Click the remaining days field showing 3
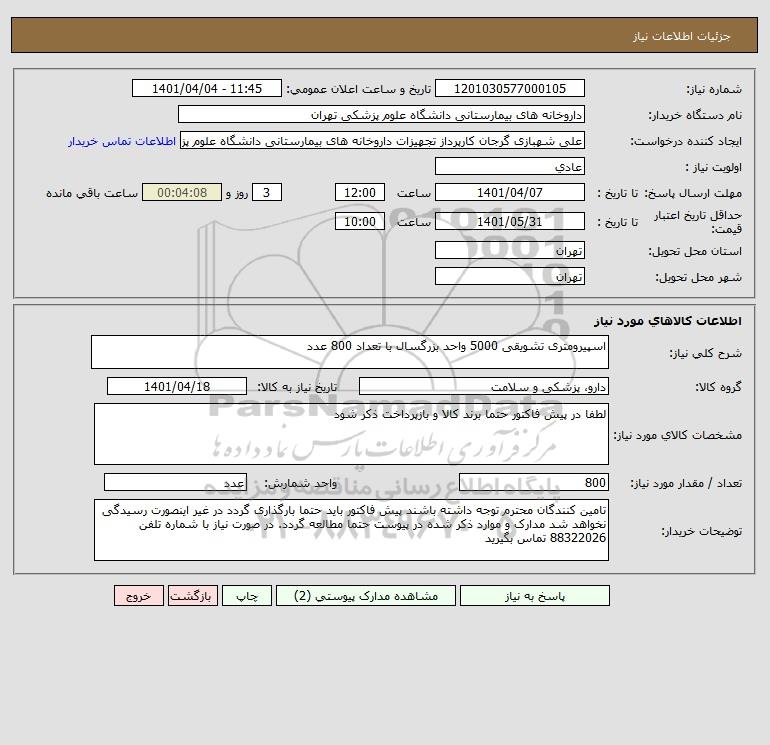Viewport: 770px width, 745px height. [x=267, y=193]
